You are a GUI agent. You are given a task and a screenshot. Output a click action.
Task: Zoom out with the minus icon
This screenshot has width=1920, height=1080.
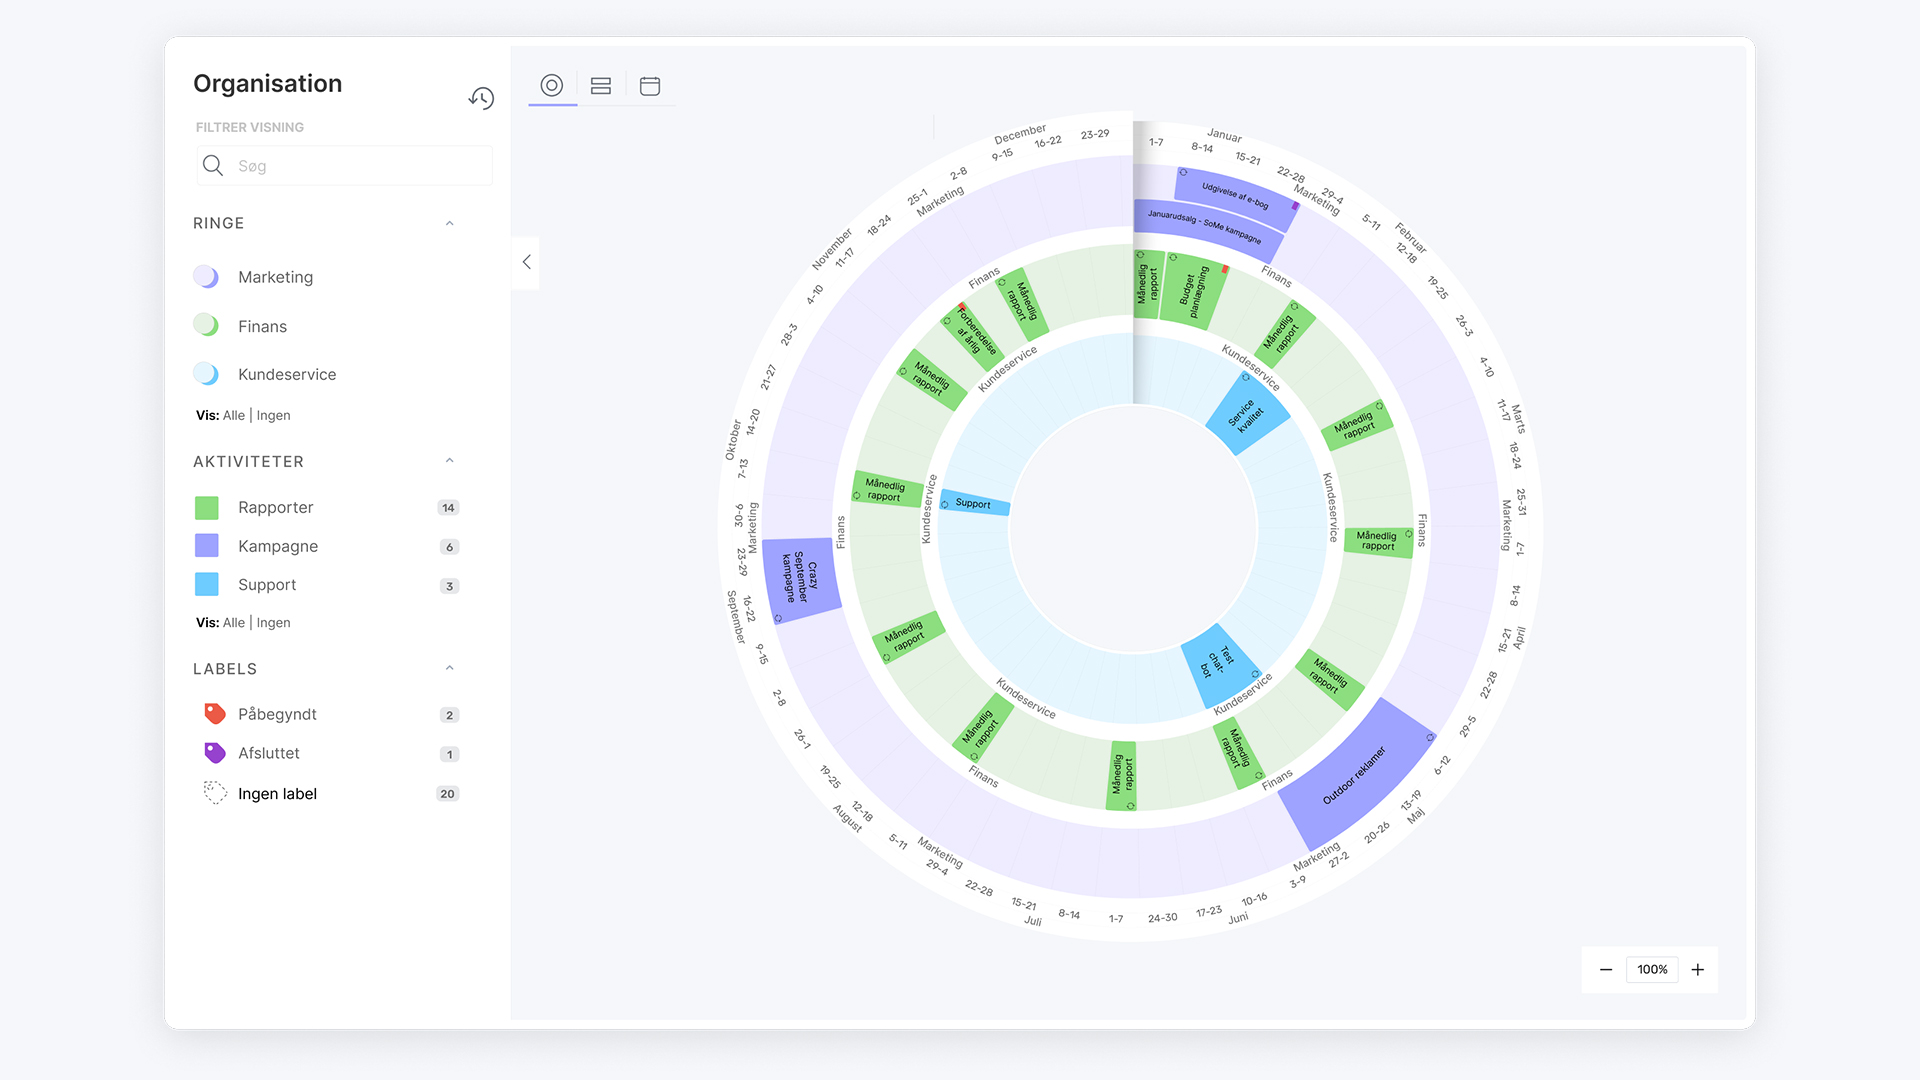(1606, 970)
